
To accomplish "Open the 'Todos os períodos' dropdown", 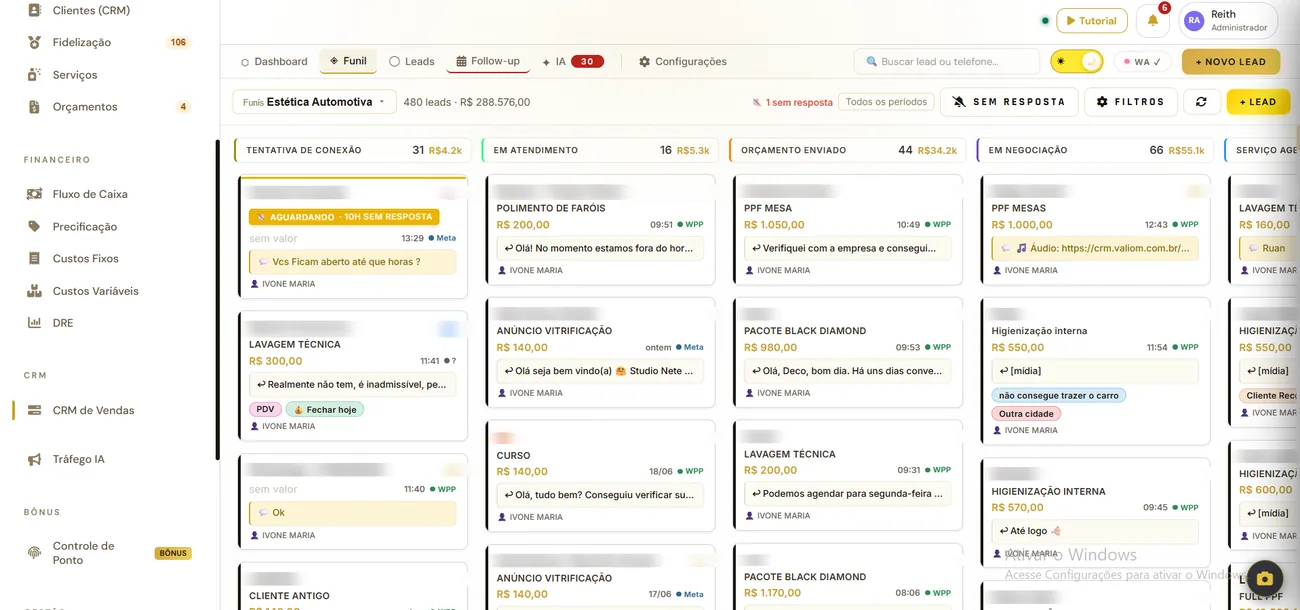I will point(886,101).
